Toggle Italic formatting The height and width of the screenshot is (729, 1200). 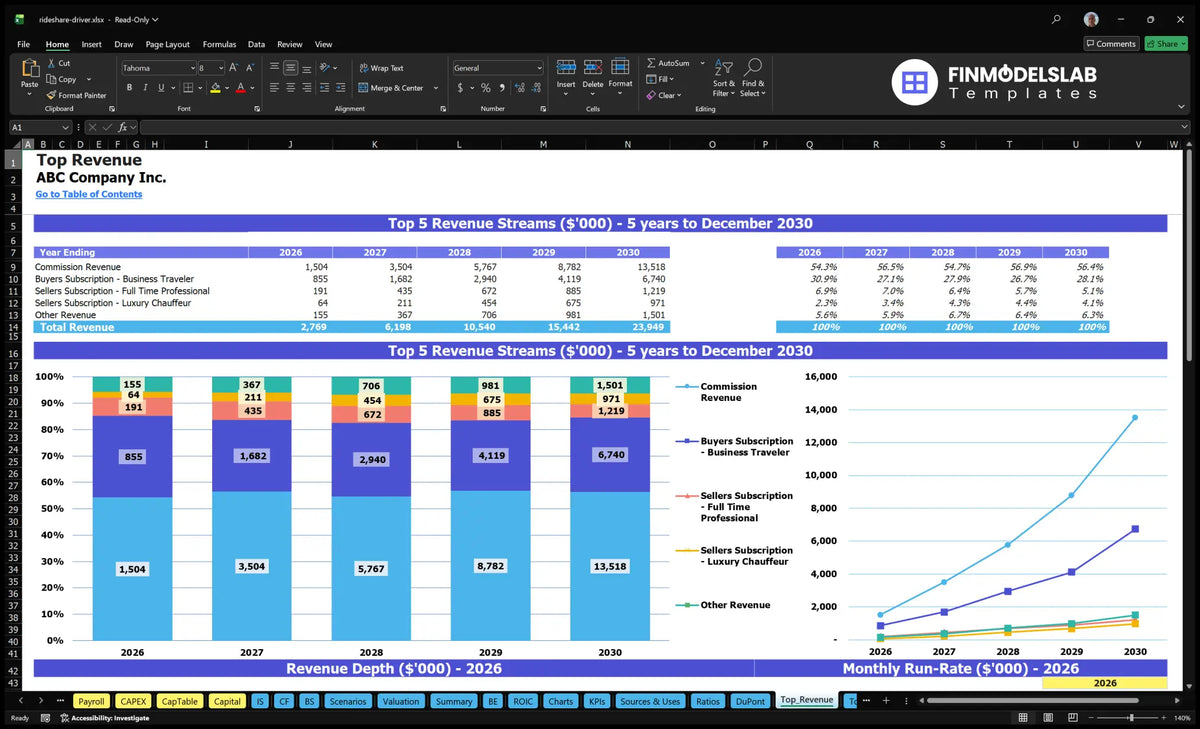145,88
